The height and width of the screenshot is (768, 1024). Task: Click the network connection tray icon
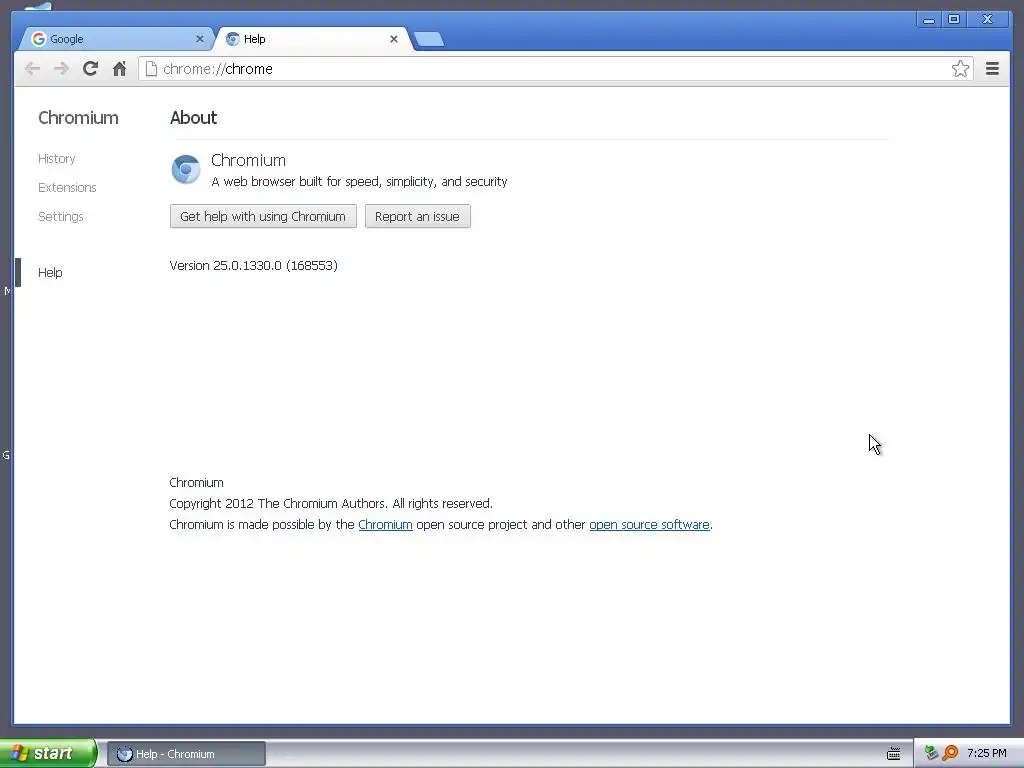(x=931, y=753)
